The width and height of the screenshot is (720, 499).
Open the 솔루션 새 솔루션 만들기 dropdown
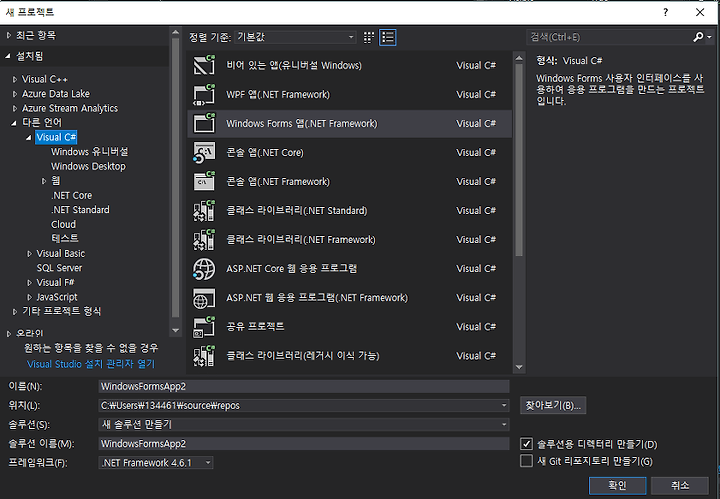[x=504, y=425]
